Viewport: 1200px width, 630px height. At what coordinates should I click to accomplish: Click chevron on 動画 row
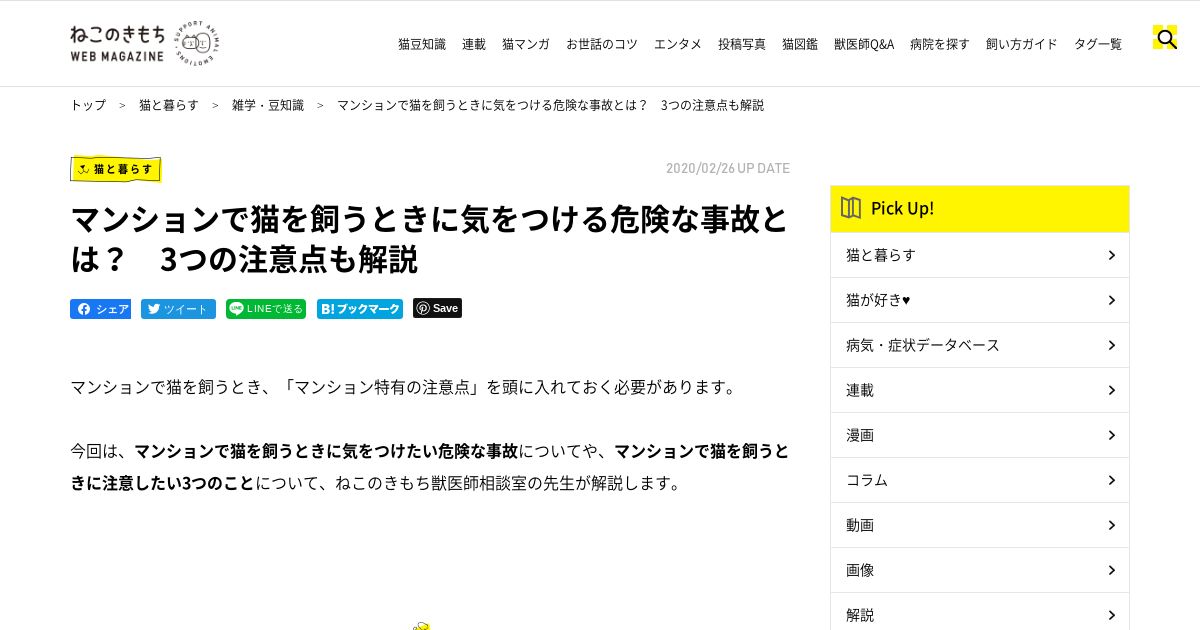1111,525
